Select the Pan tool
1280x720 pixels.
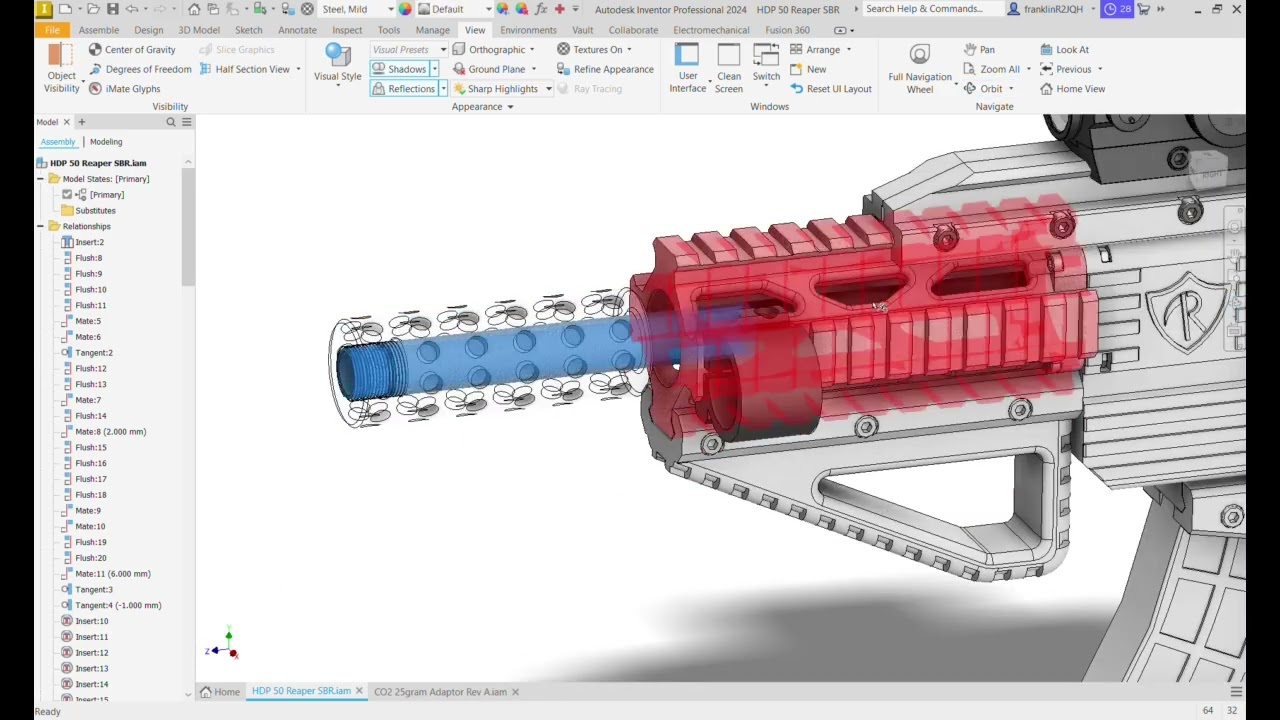(x=979, y=49)
